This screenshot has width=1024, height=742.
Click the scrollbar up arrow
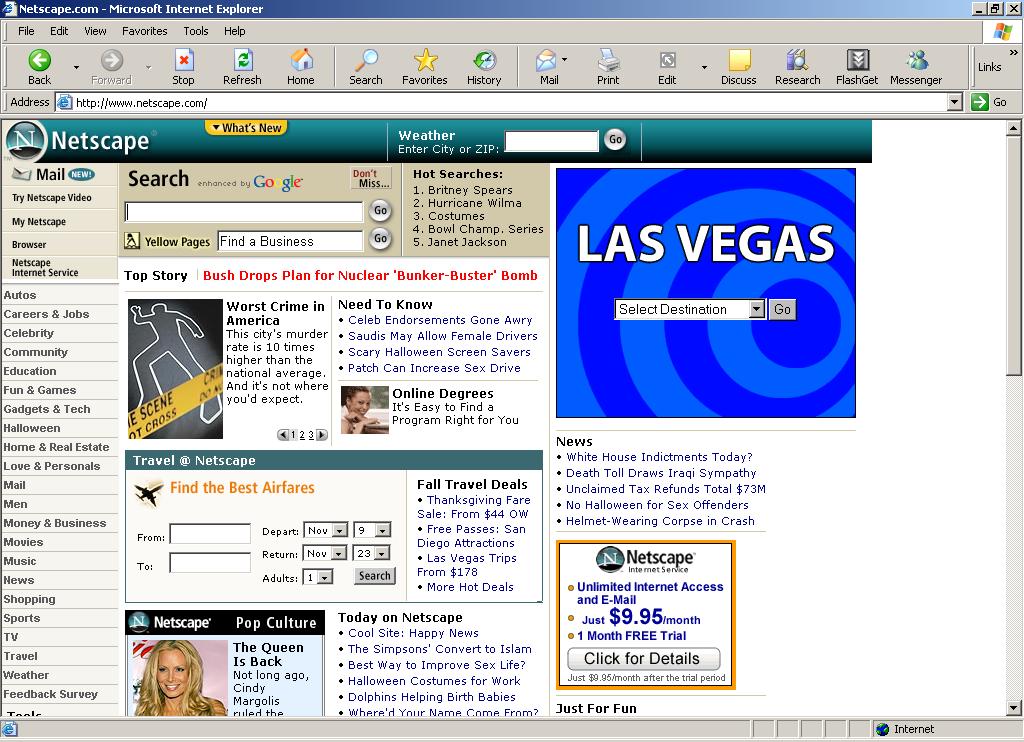pyautogui.click(x=1014, y=128)
